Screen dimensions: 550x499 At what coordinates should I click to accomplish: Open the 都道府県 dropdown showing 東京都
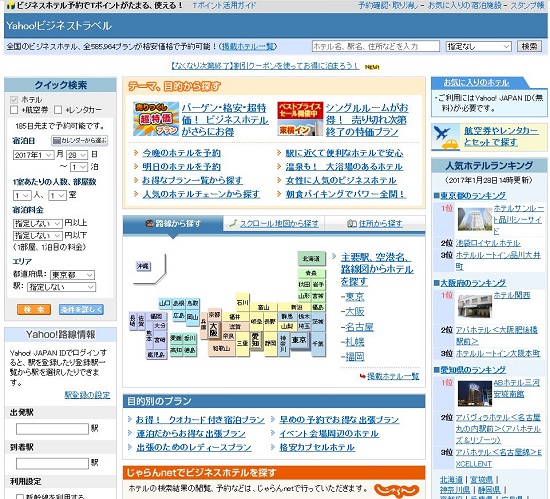[73, 275]
